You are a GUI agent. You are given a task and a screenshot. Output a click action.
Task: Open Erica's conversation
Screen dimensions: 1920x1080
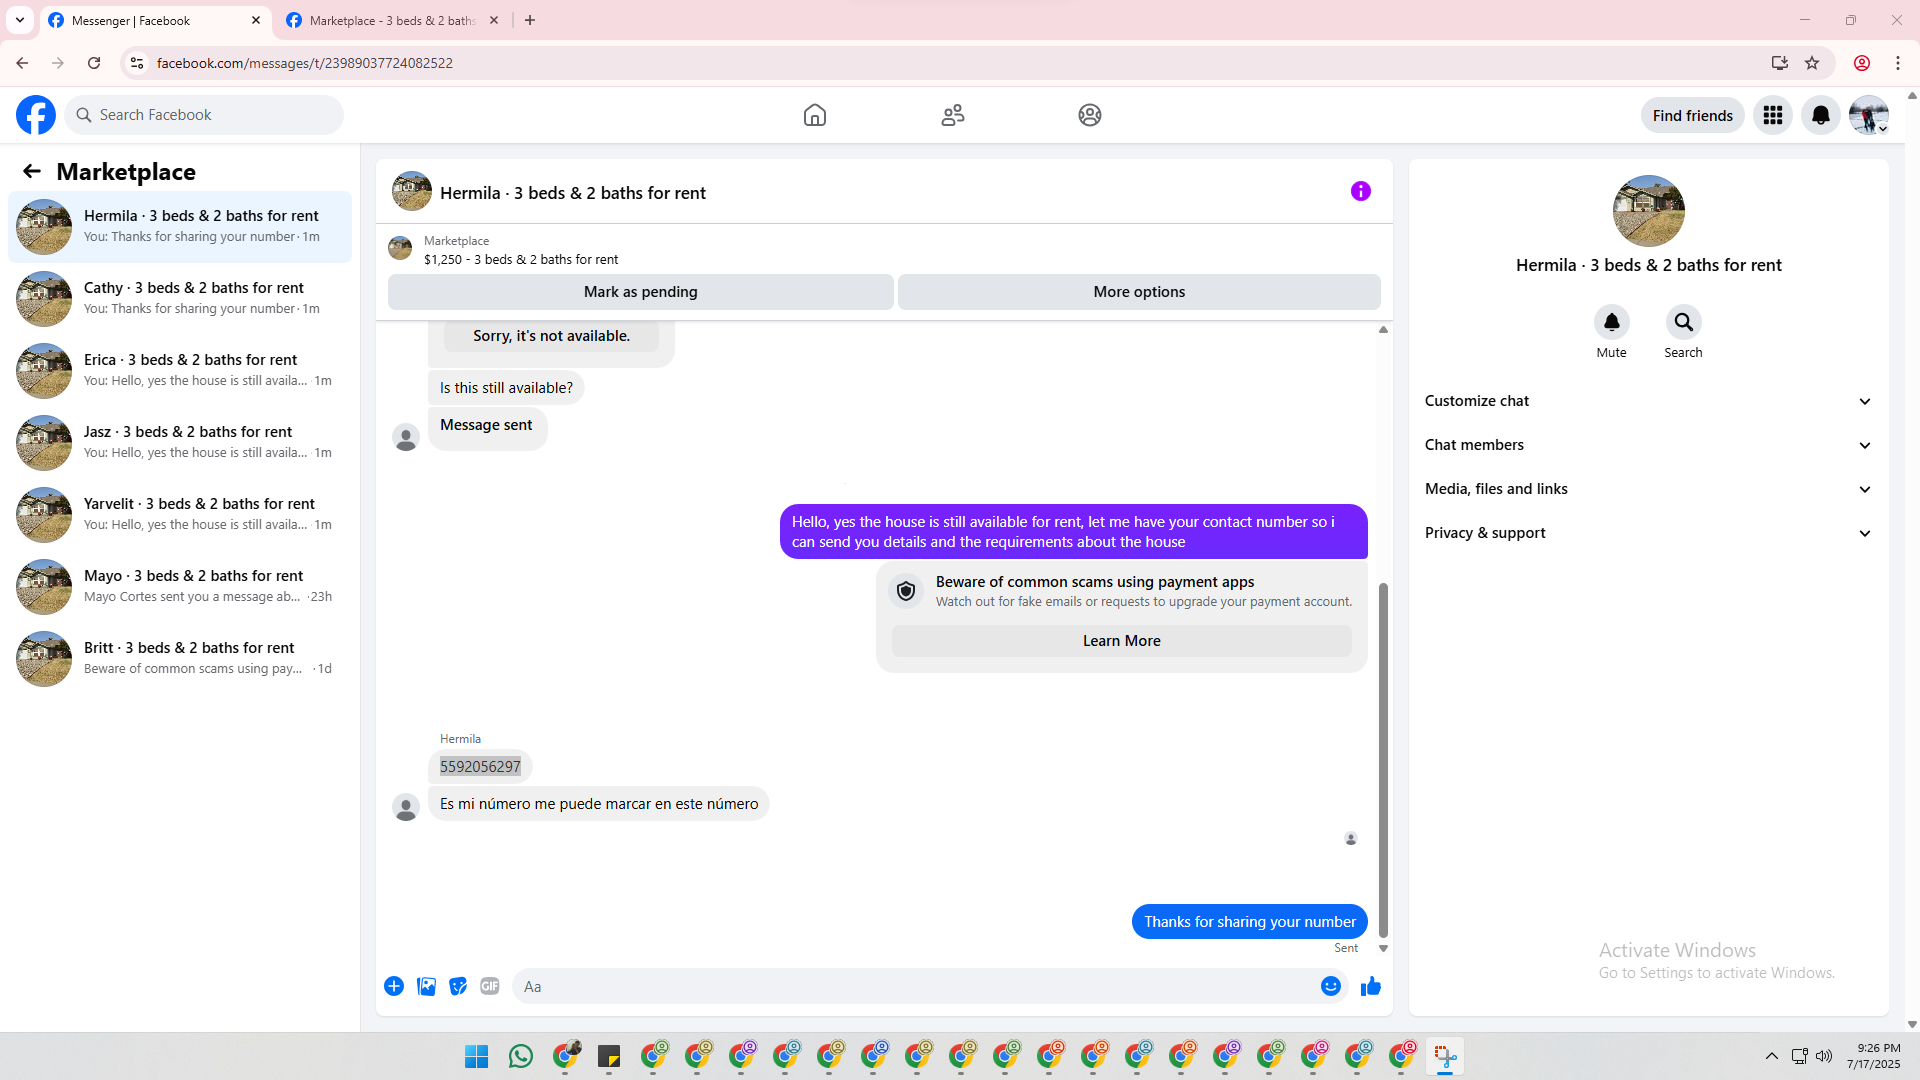pyautogui.click(x=180, y=371)
